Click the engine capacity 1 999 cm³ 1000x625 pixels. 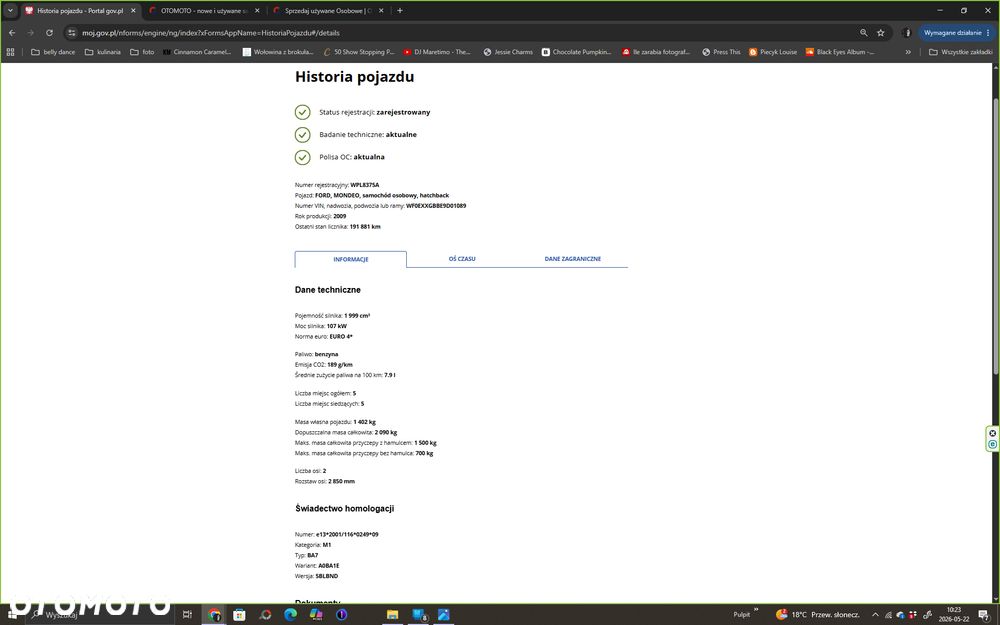[357, 316]
